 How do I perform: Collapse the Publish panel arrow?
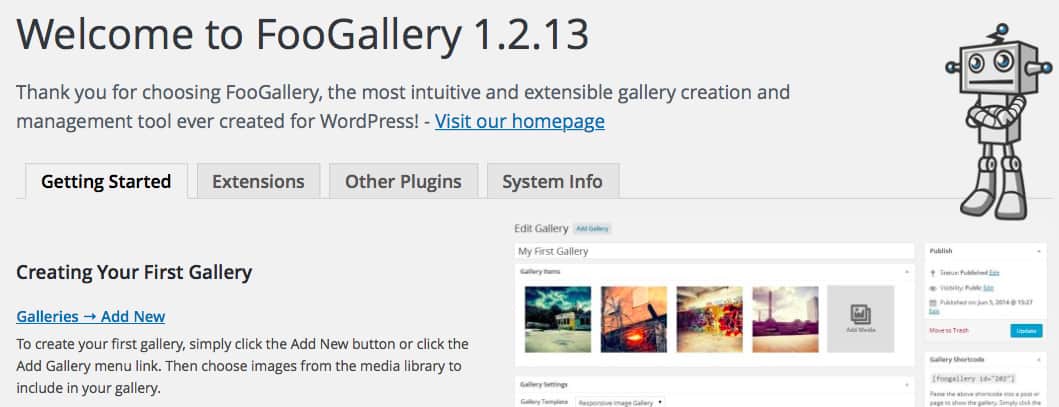pos(1039,252)
